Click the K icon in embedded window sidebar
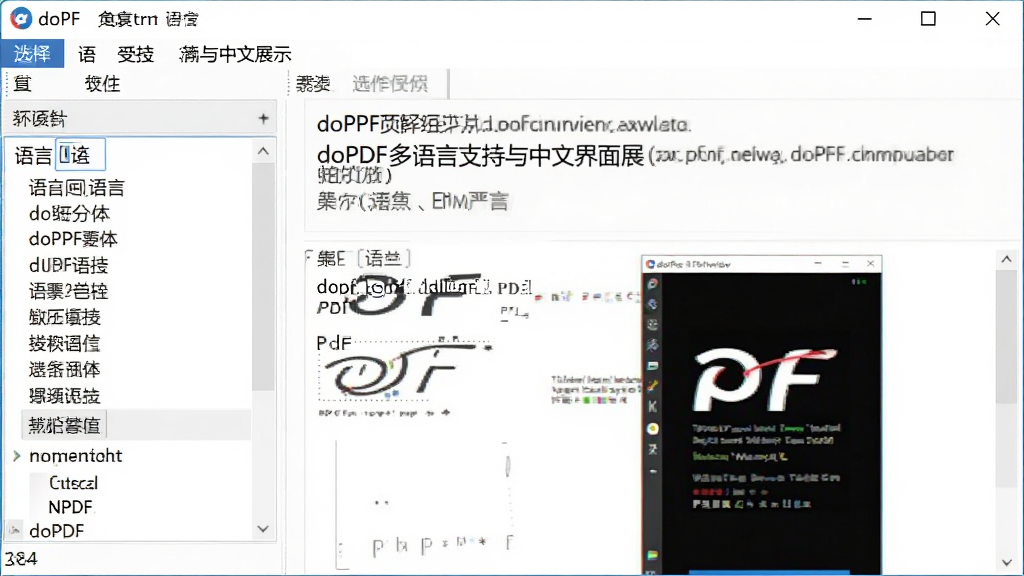The width and height of the screenshot is (1024, 576). click(652, 406)
